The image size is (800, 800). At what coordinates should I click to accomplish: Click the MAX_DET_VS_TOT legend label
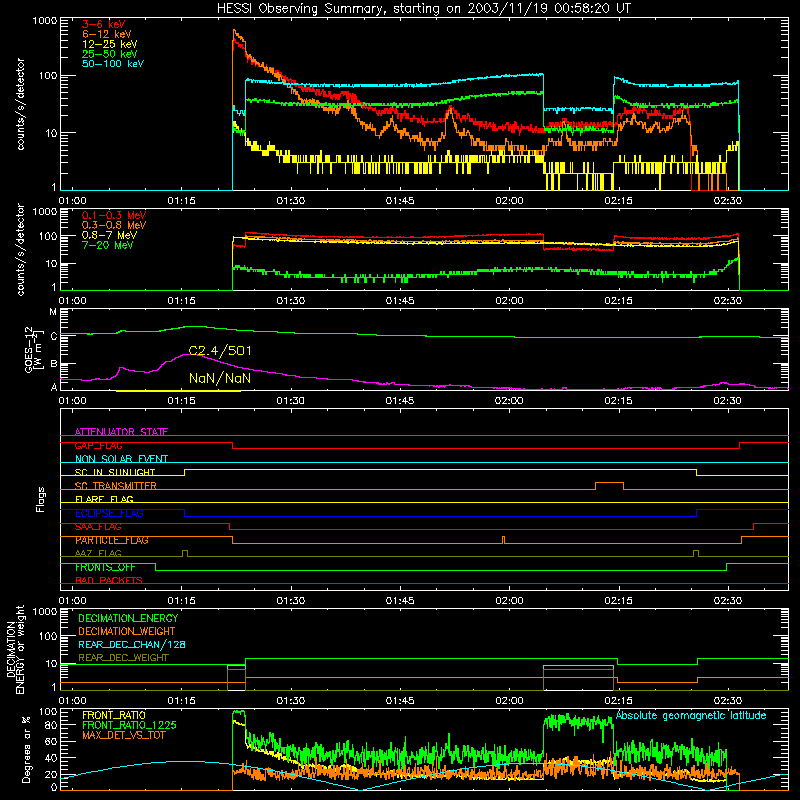click(x=123, y=735)
